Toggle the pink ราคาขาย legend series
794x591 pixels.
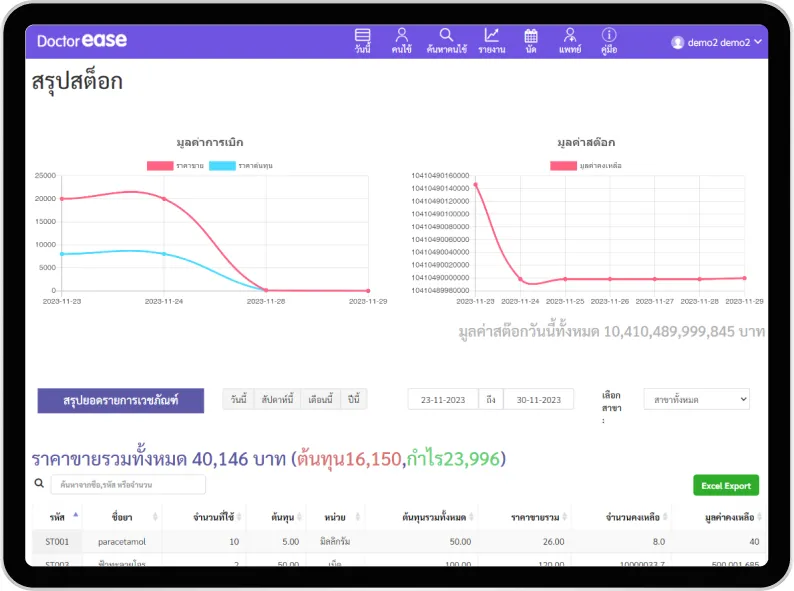[175, 165]
